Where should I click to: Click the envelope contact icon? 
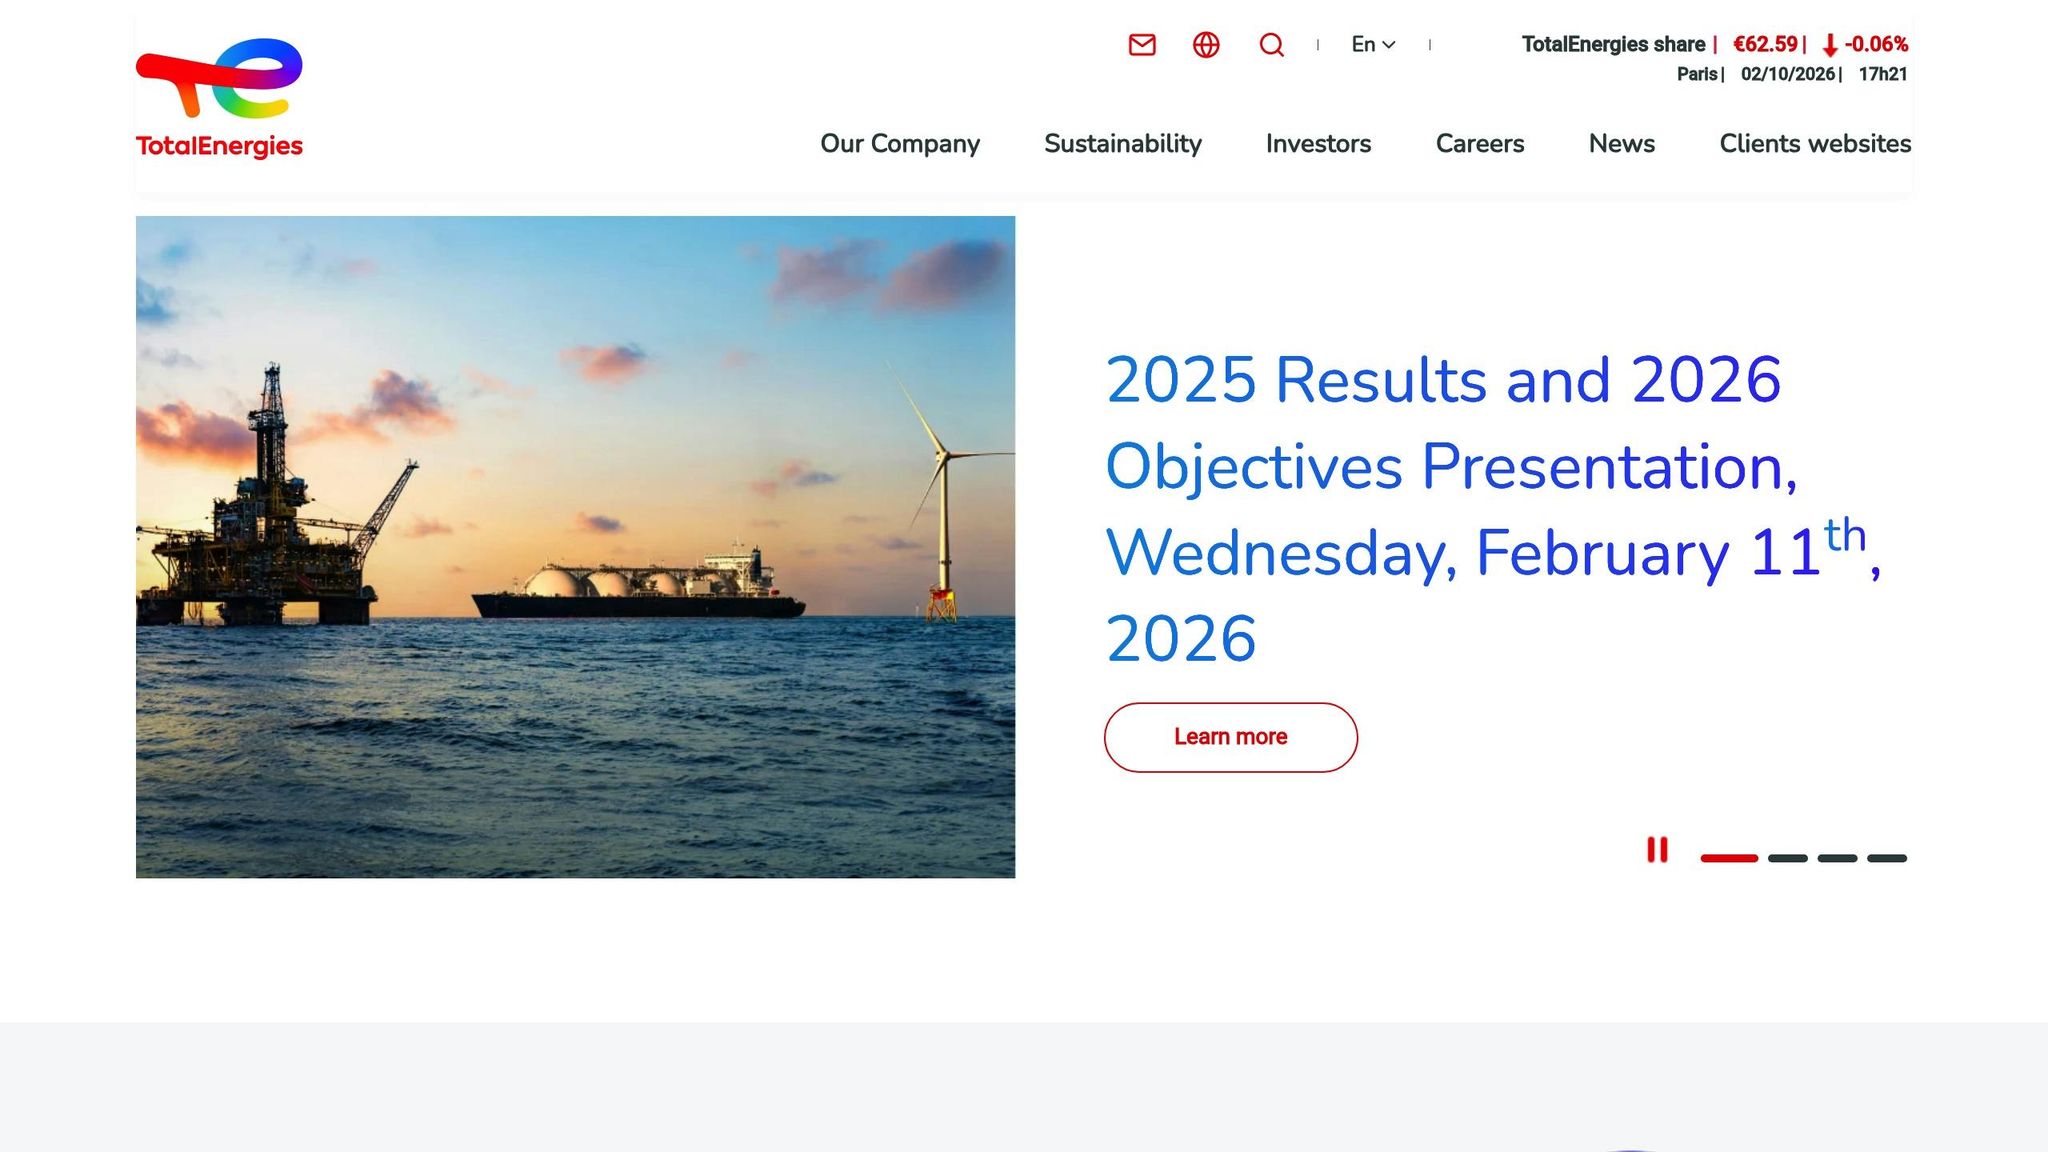(1142, 45)
